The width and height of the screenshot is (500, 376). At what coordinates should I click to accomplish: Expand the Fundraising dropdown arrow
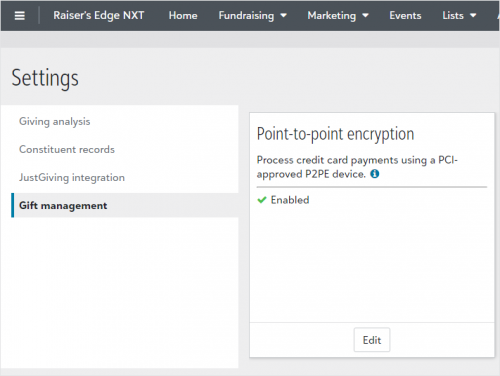pos(284,15)
